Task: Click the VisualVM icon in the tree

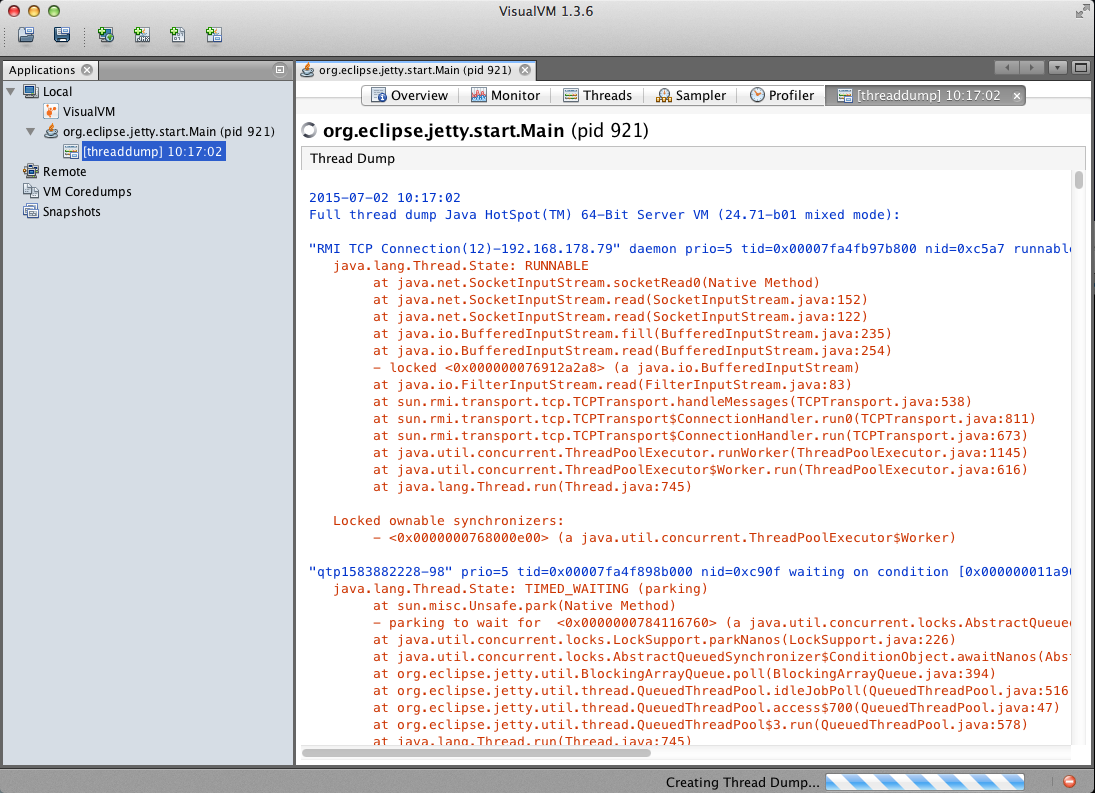Action: click(x=51, y=112)
